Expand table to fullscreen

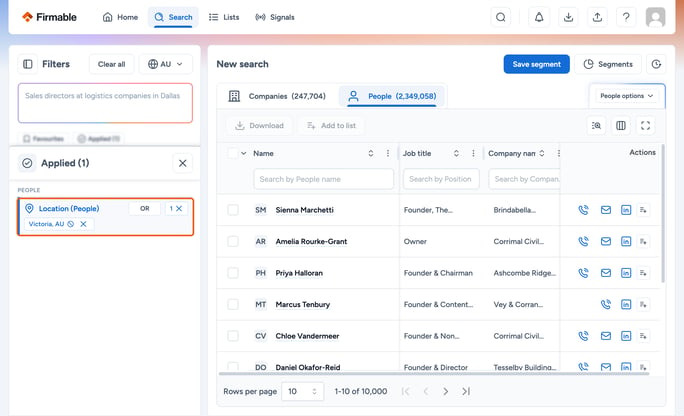(x=645, y=126)
